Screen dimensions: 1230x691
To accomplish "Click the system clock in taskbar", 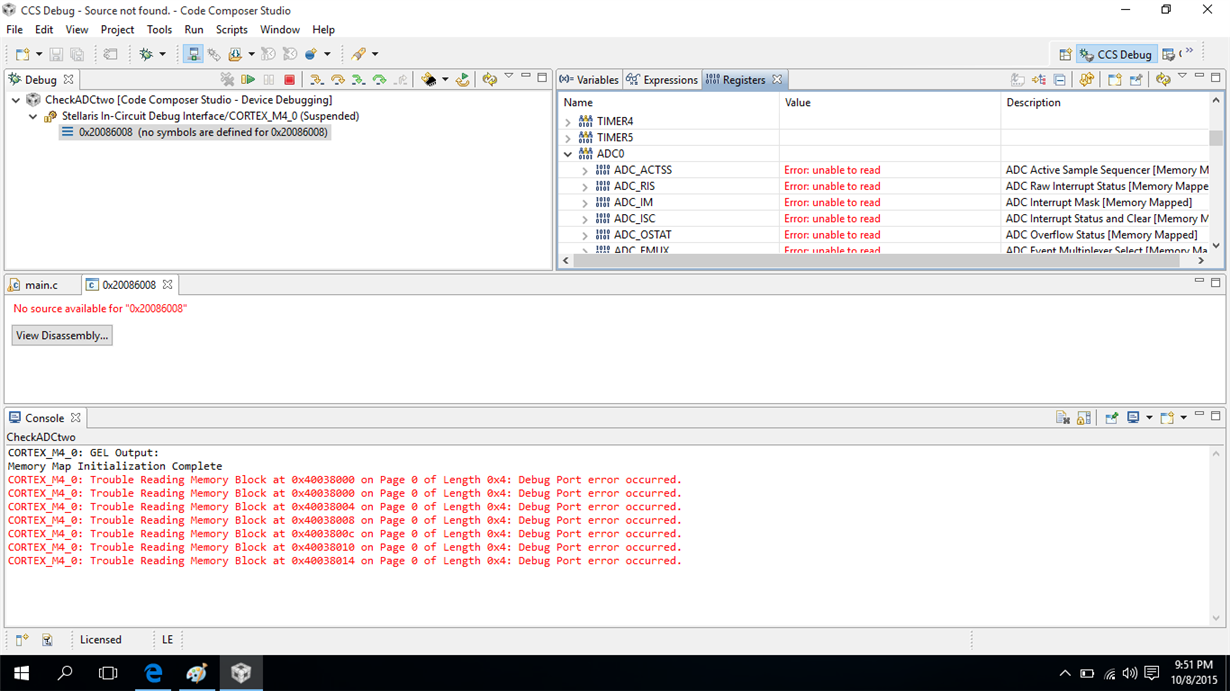I will [x=1193, y=672].
